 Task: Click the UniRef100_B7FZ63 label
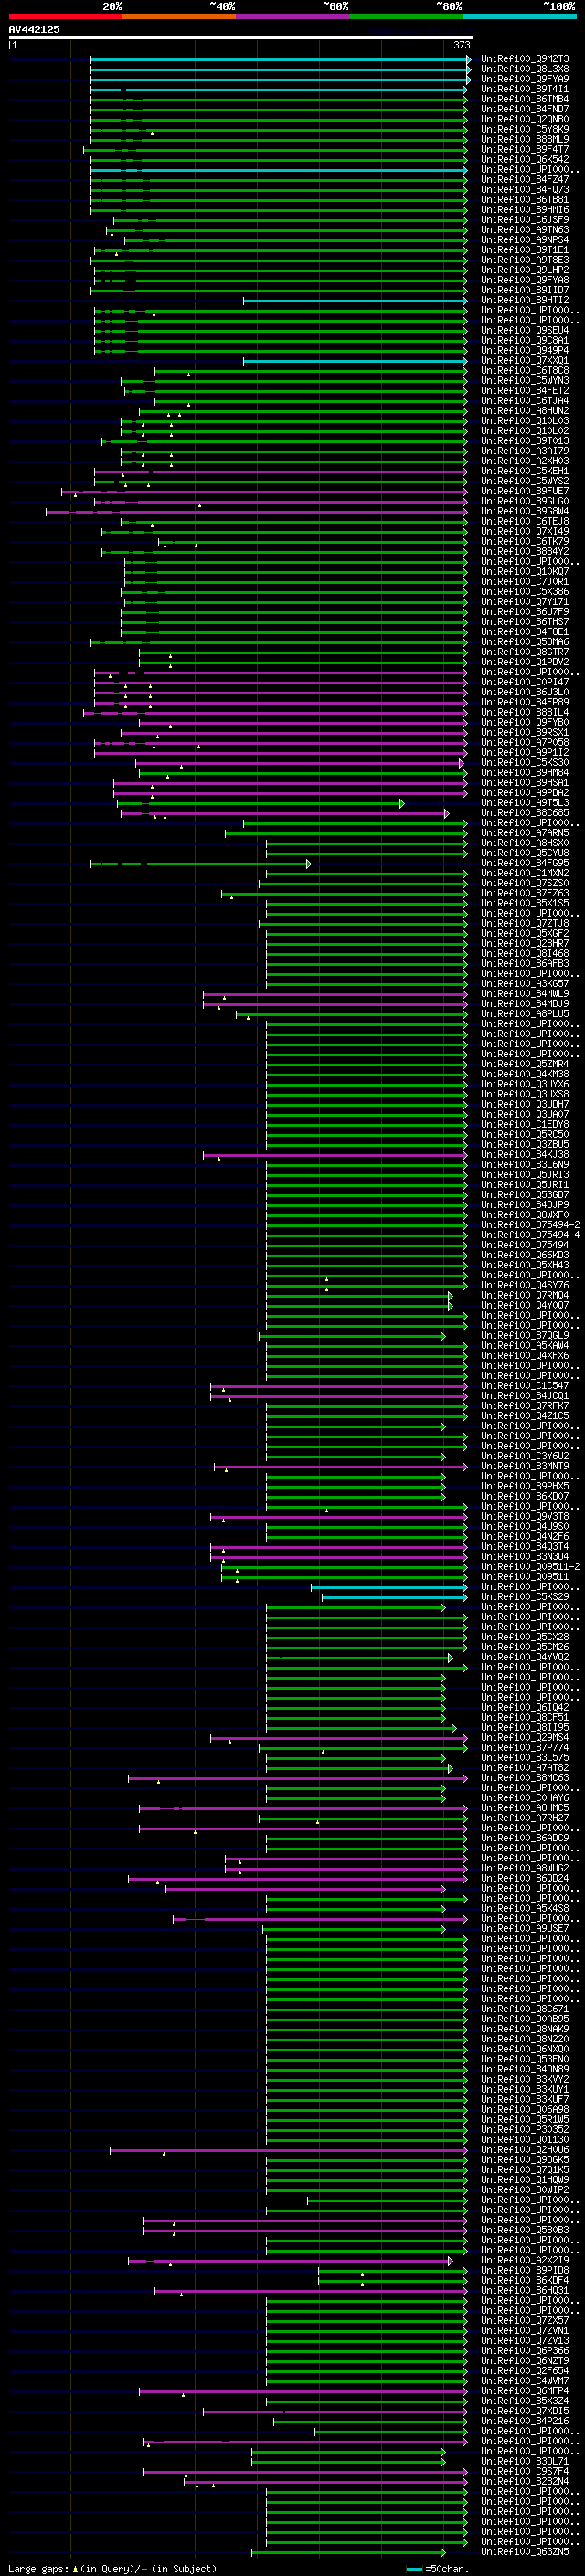(x=525, y=893)
